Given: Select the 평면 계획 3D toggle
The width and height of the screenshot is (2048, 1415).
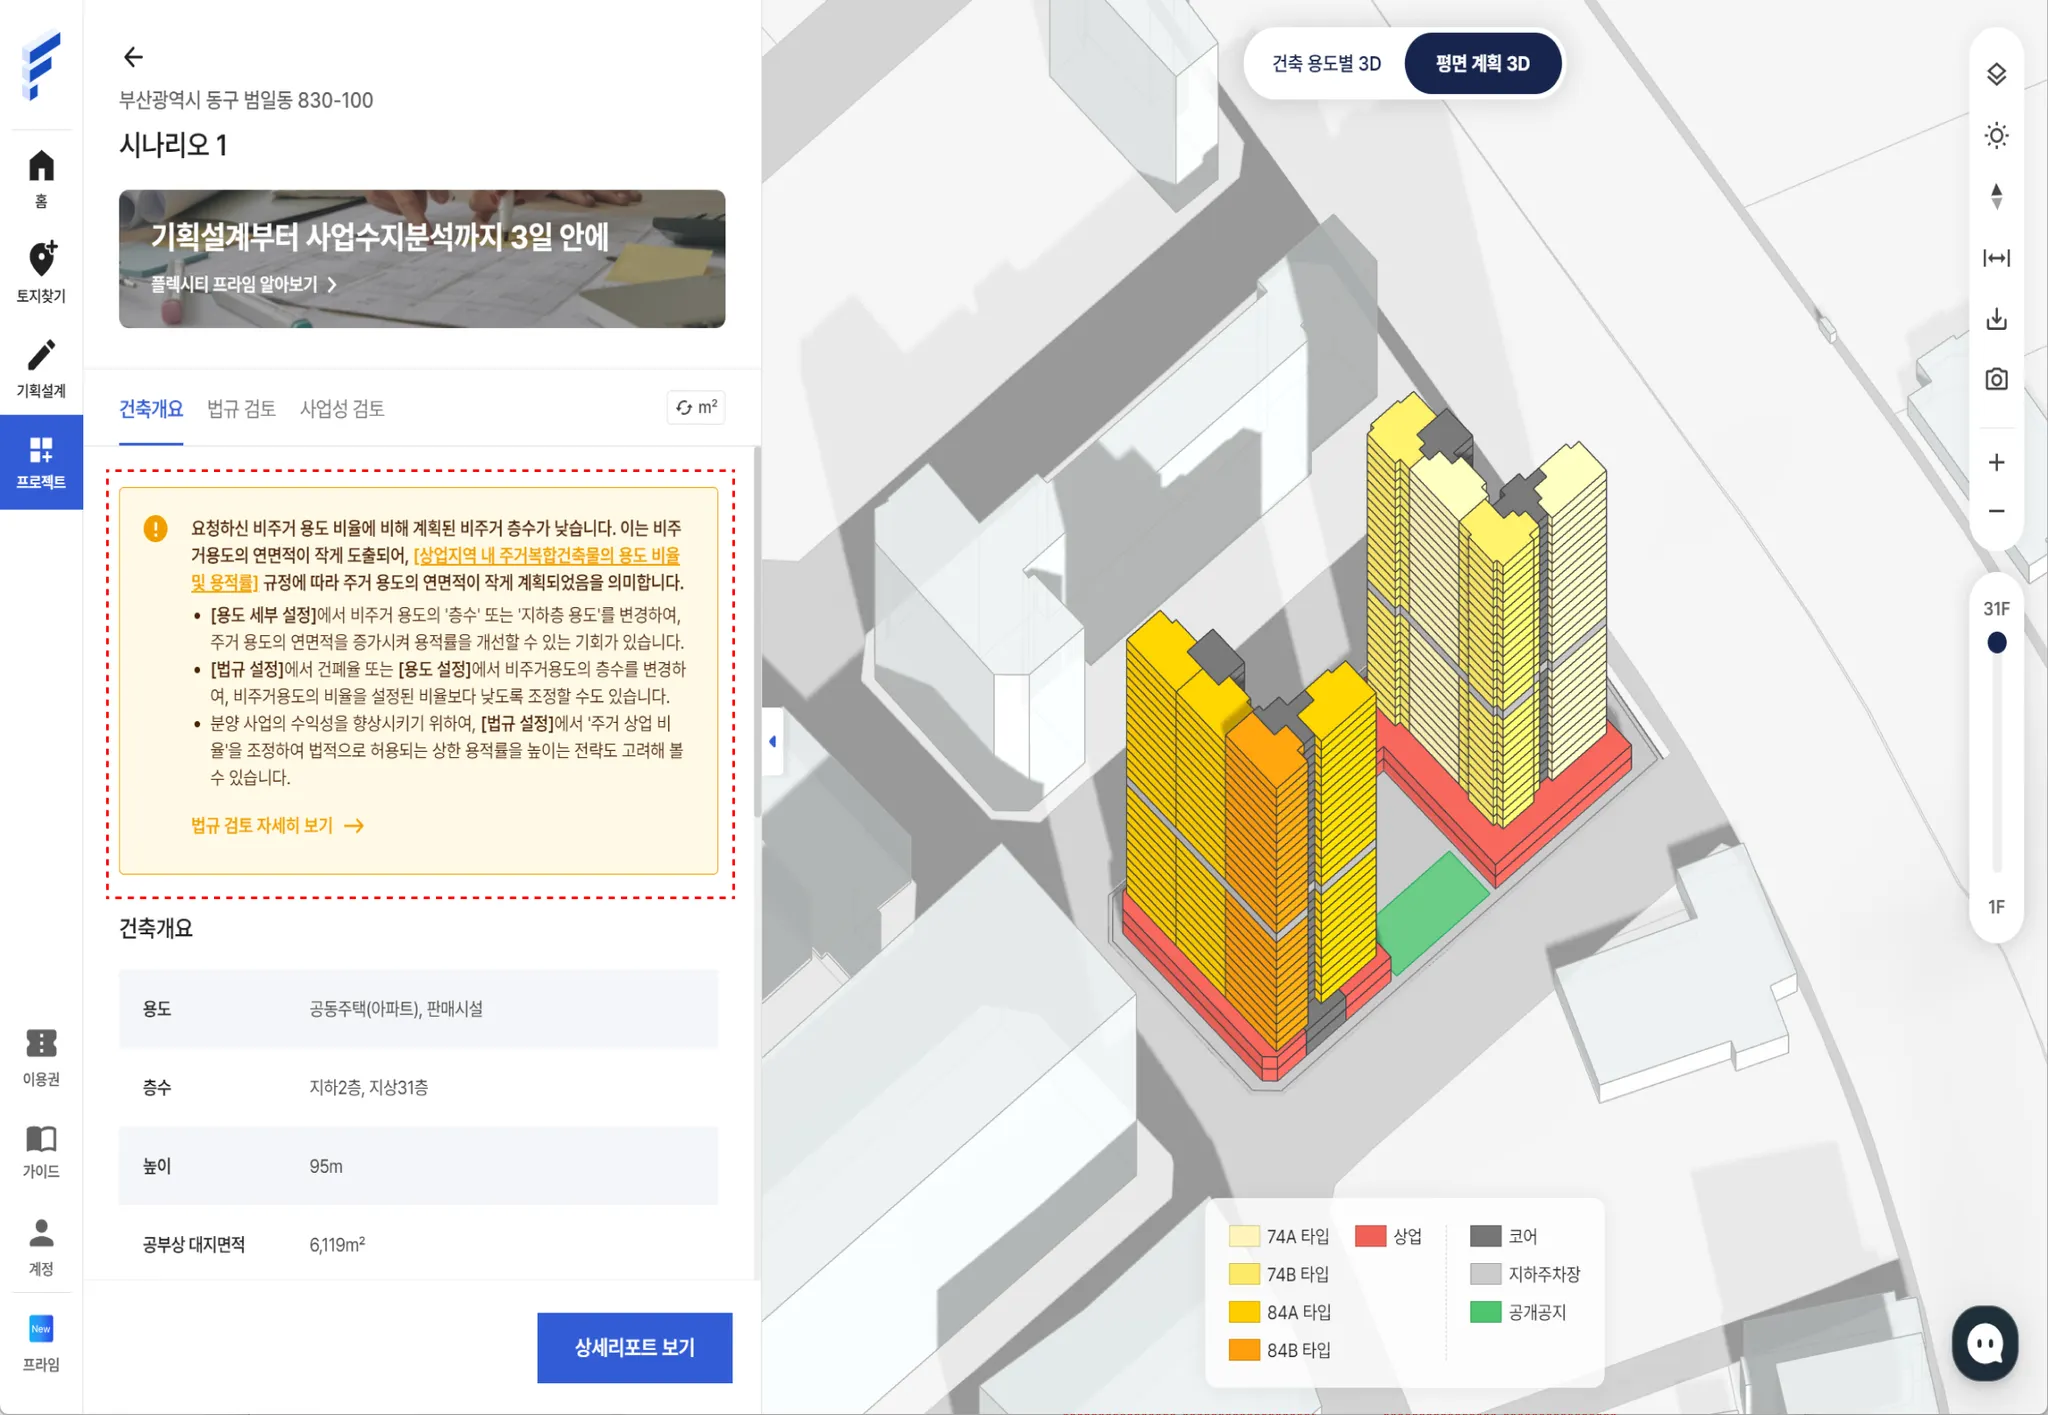Looking at the screenshot, I should pyautogui.click(x=1482, y=64).
